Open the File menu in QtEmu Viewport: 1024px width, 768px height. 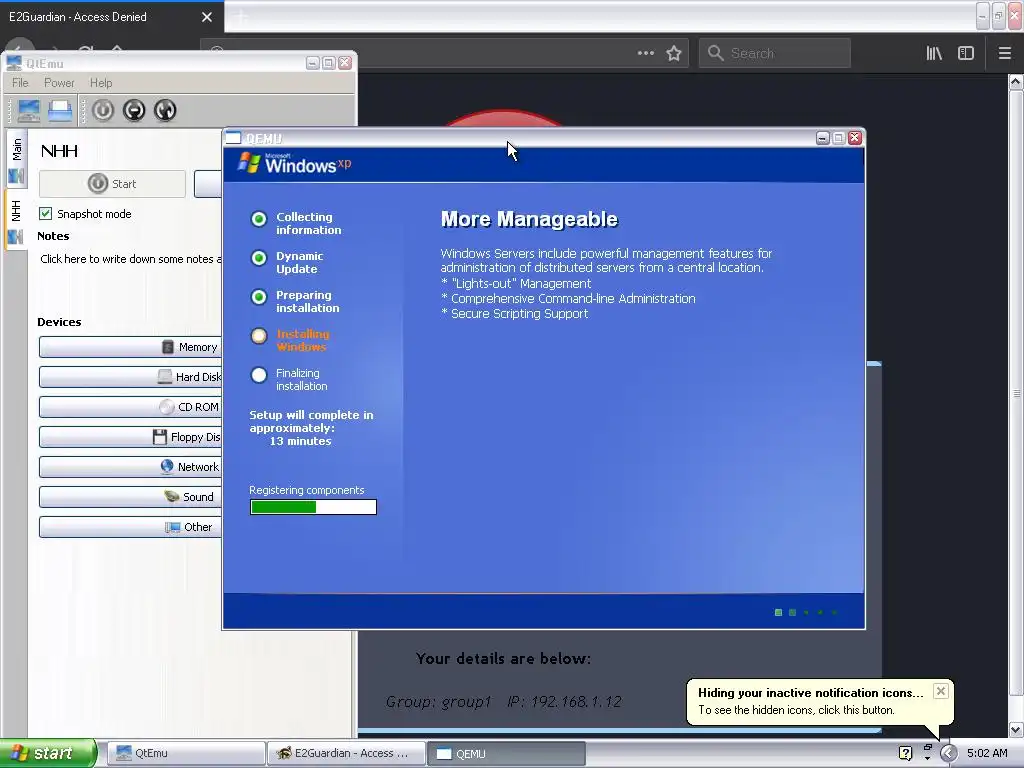20,83
